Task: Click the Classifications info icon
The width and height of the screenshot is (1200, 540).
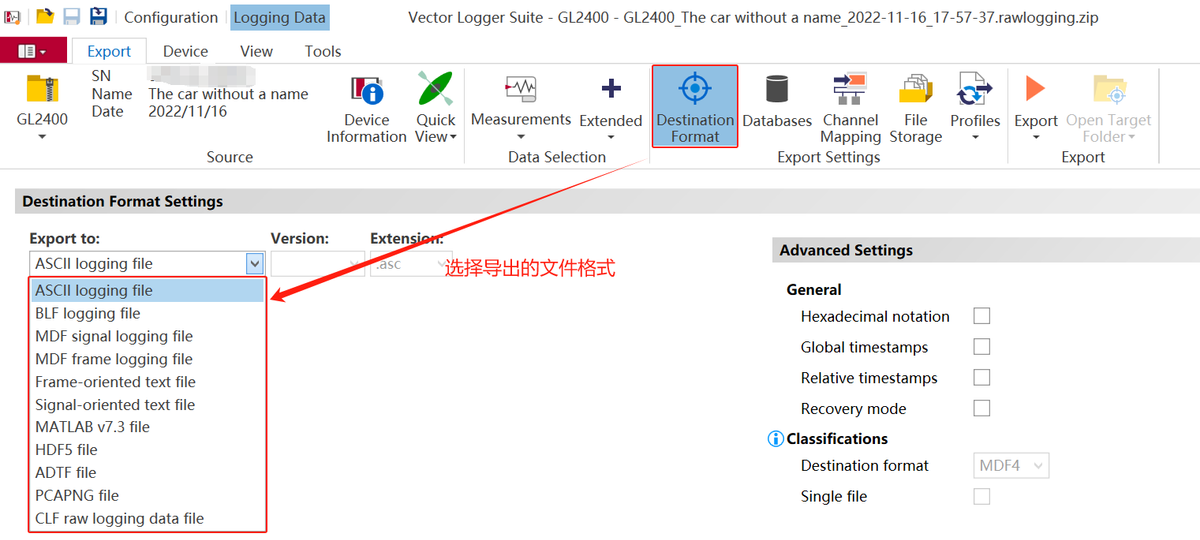Action: coord(775,439)
